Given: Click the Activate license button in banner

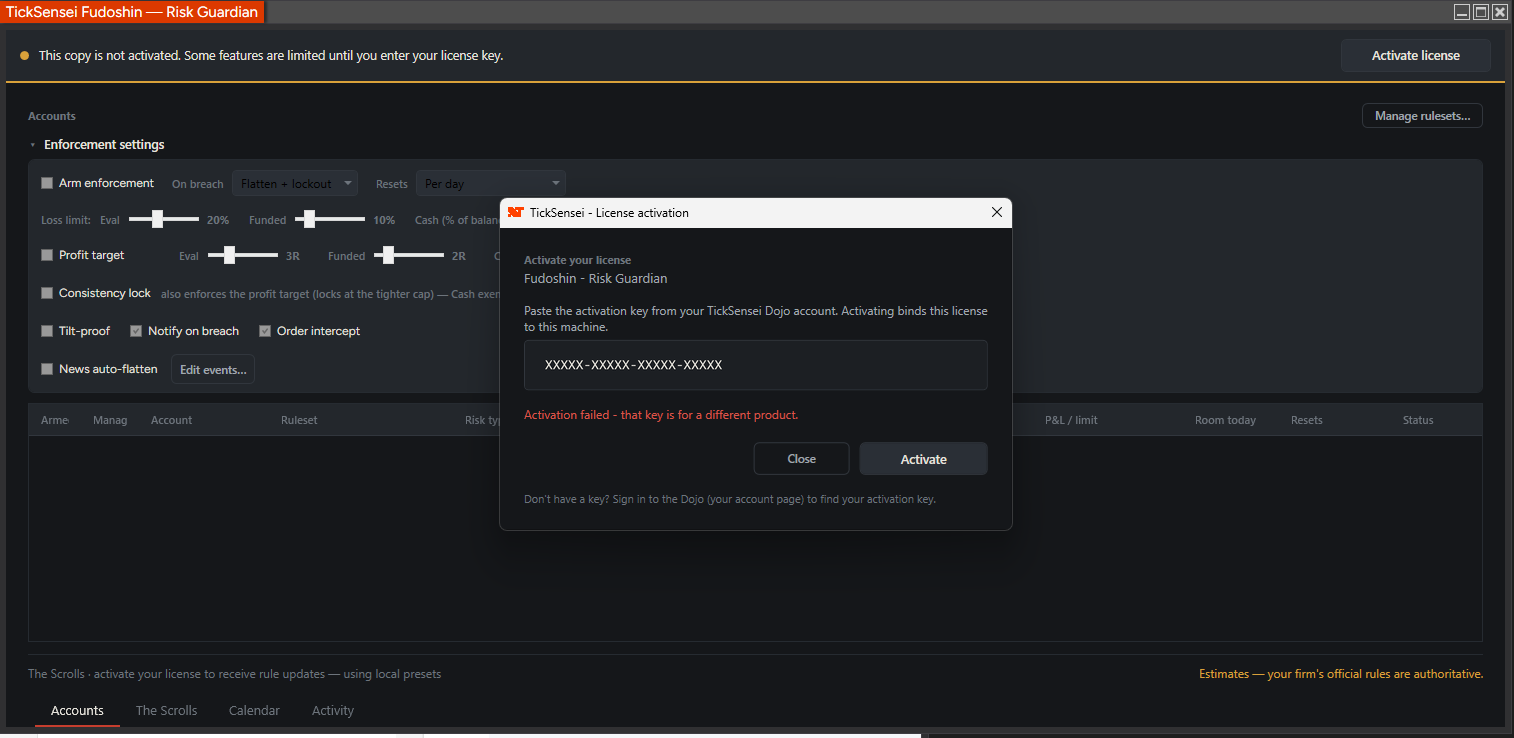Looking at the screenshot, I should tap(1416, 56).
